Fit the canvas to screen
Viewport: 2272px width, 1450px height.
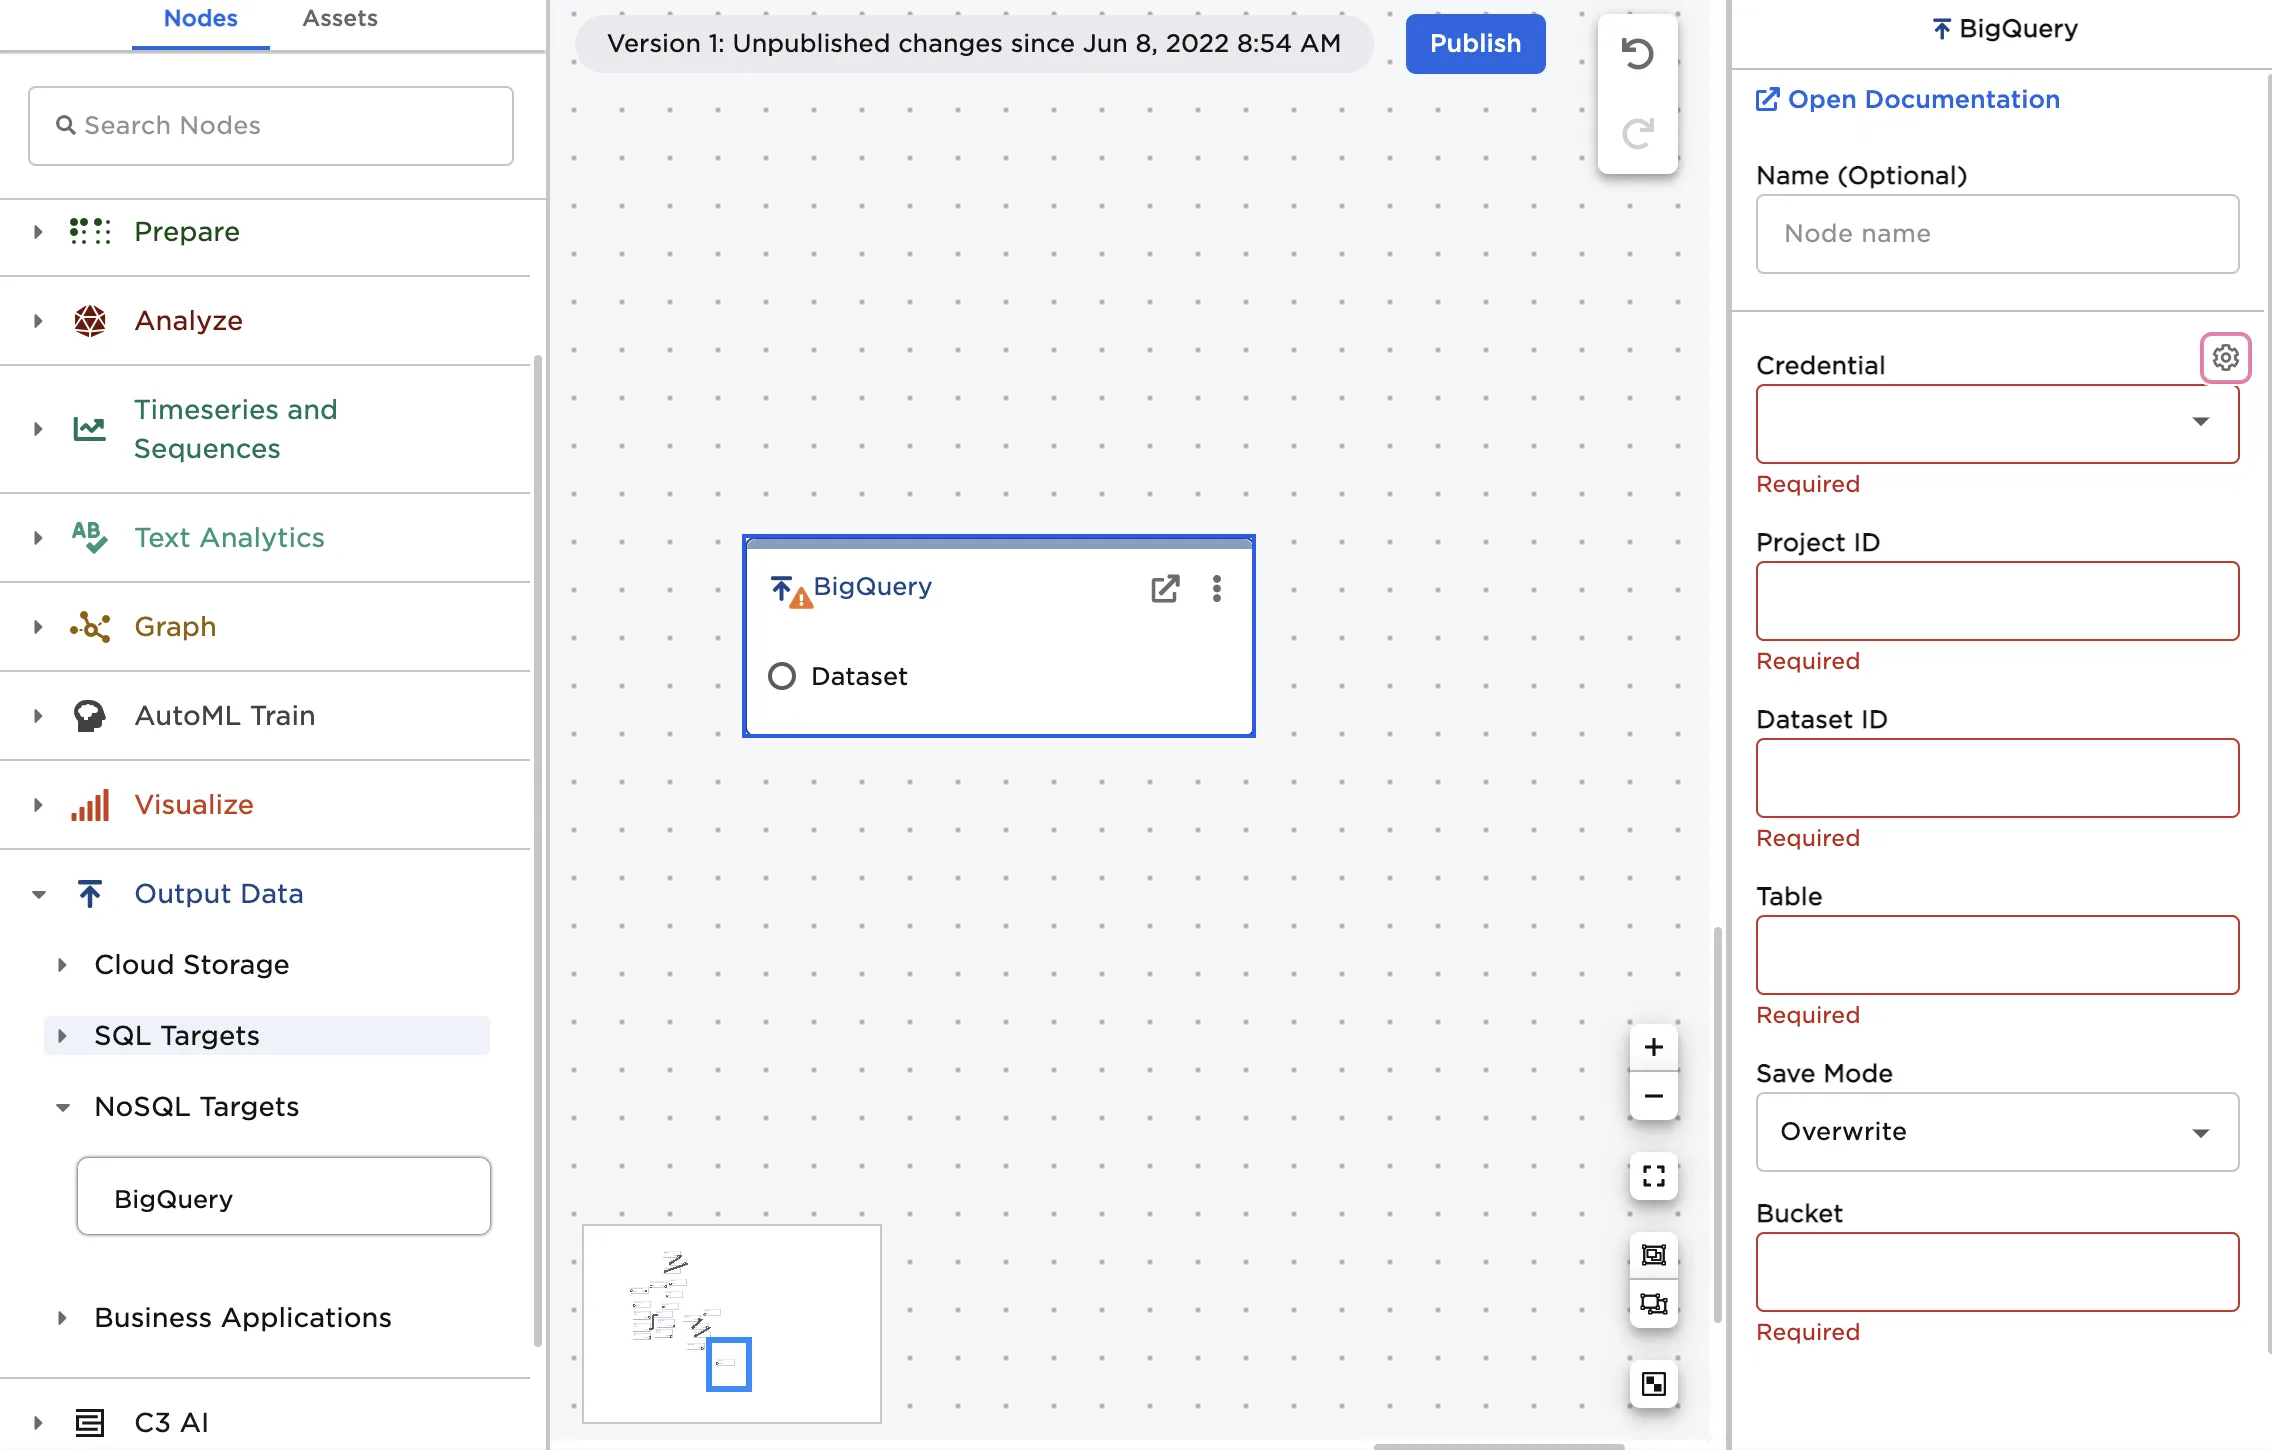[x=1653, y=1177]
